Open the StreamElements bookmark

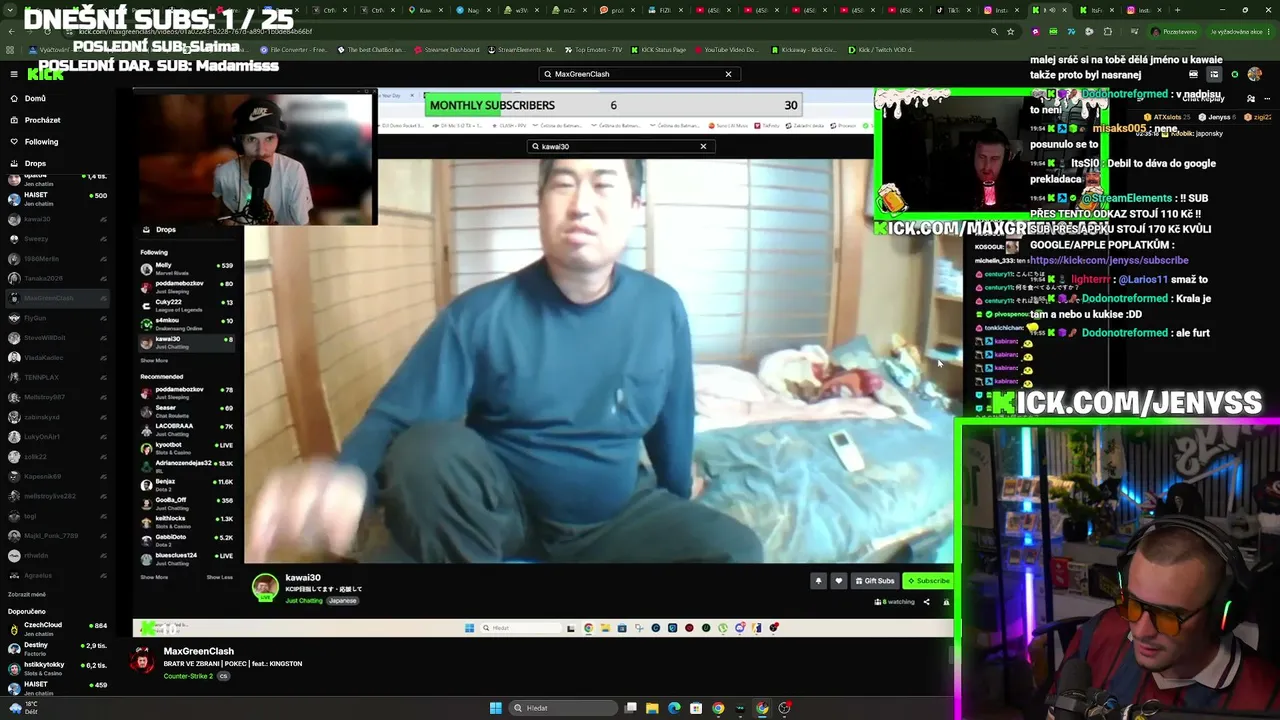click(521, 50)
